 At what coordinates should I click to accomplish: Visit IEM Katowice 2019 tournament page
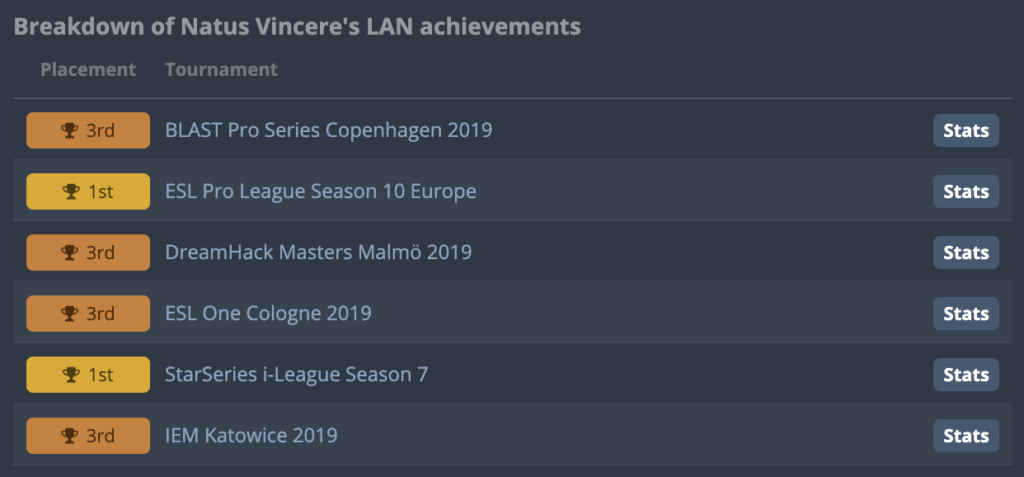pos(251,435)
